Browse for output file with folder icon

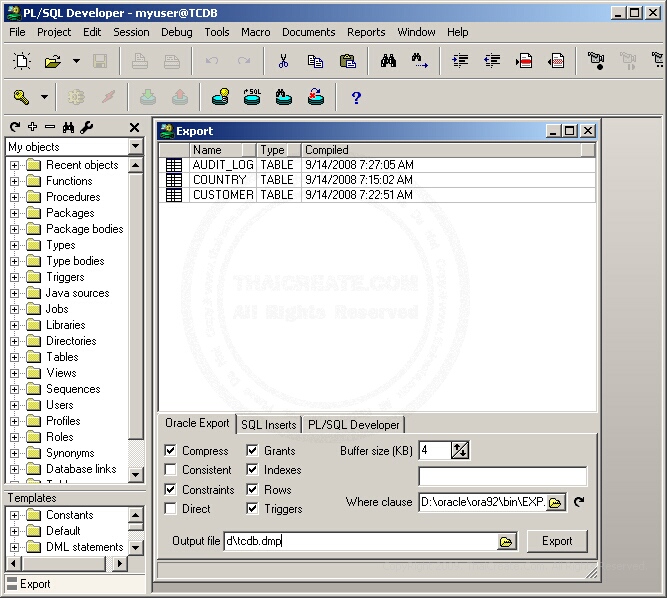(x=507, y=541)
